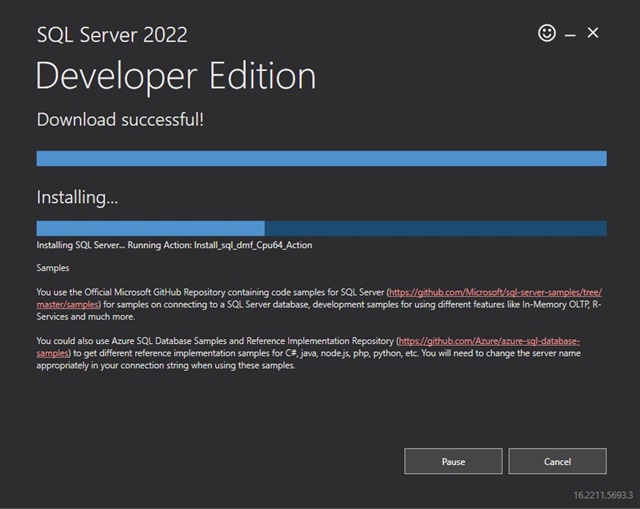This screenshot has height=509, width=640.
Task: Click the 'Installing...' heading
Action: [x=77, y=197]
